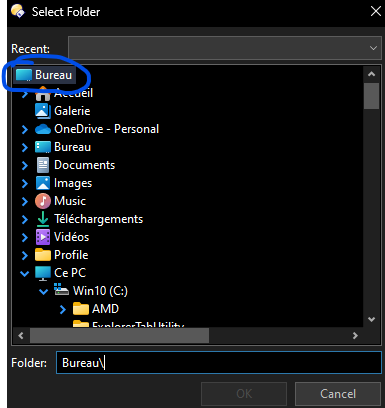The height and width of the screenshot is (408, 385).
Task: Click into the Folder path text field
Action: pos(219,363)
